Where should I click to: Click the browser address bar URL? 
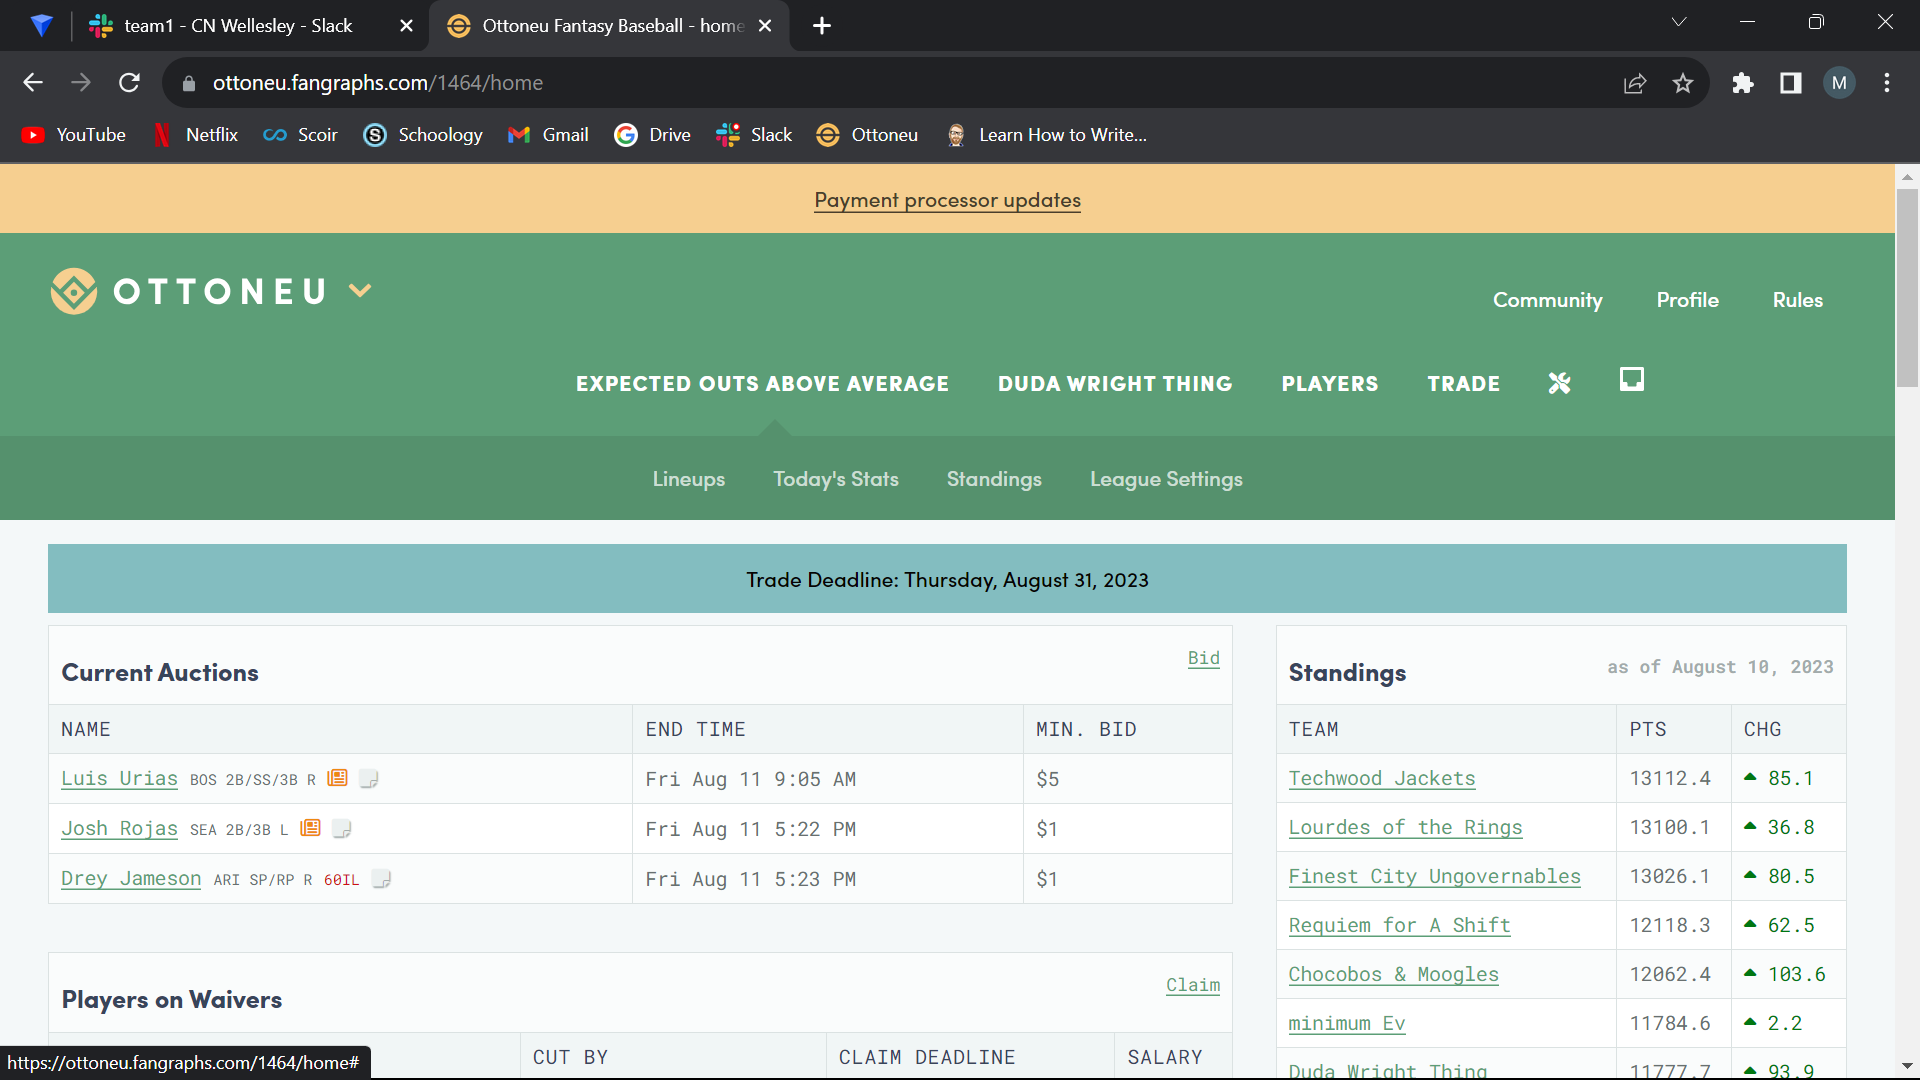pos(378,83)
